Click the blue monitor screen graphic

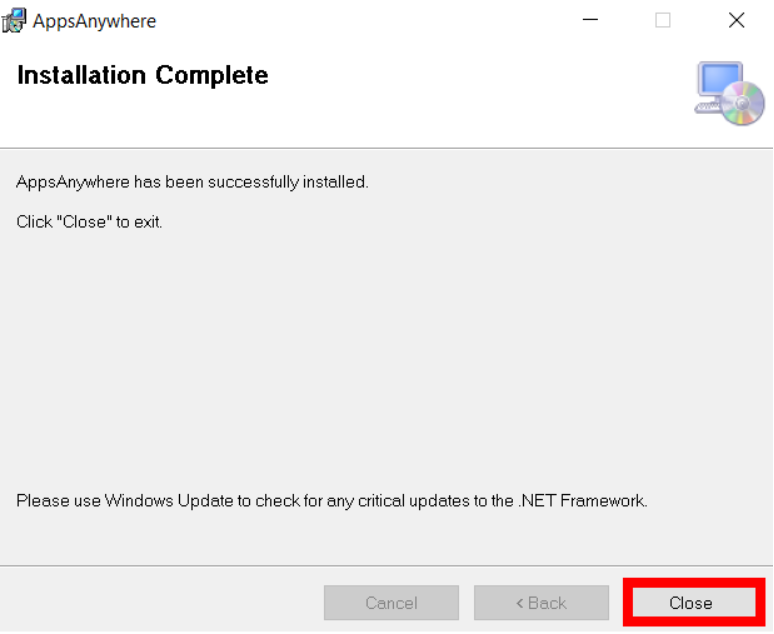coord(720,79)
